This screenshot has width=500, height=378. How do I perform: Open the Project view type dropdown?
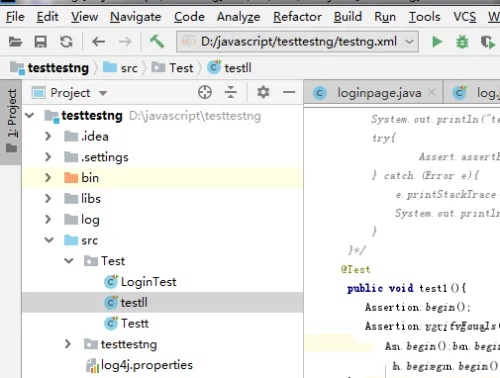69,93
